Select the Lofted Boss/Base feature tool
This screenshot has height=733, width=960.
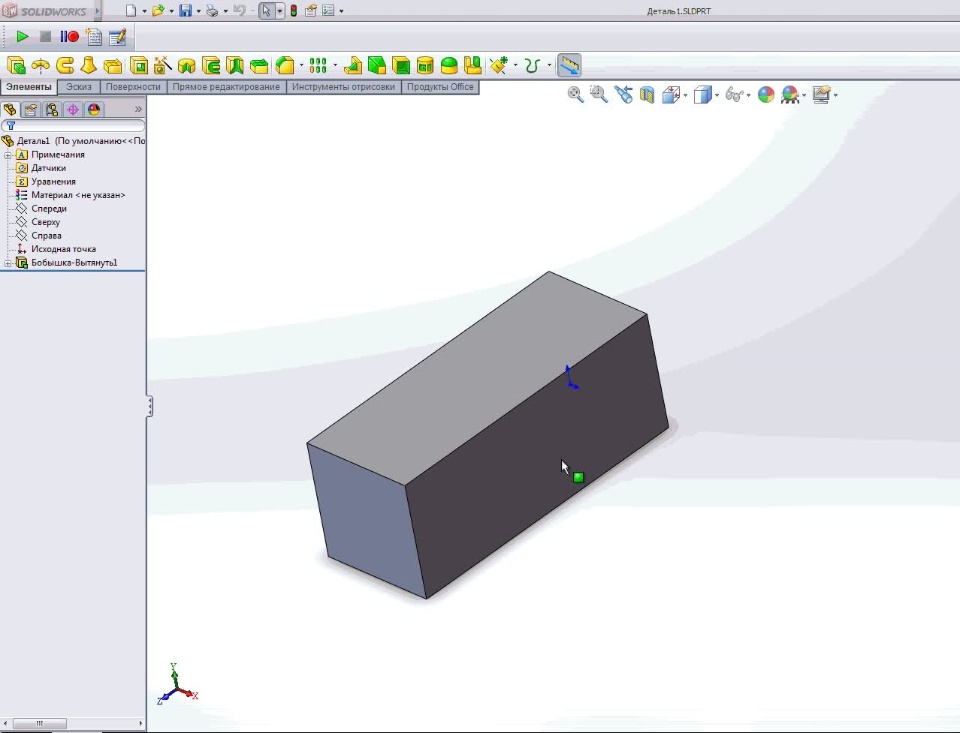point(89,65)
